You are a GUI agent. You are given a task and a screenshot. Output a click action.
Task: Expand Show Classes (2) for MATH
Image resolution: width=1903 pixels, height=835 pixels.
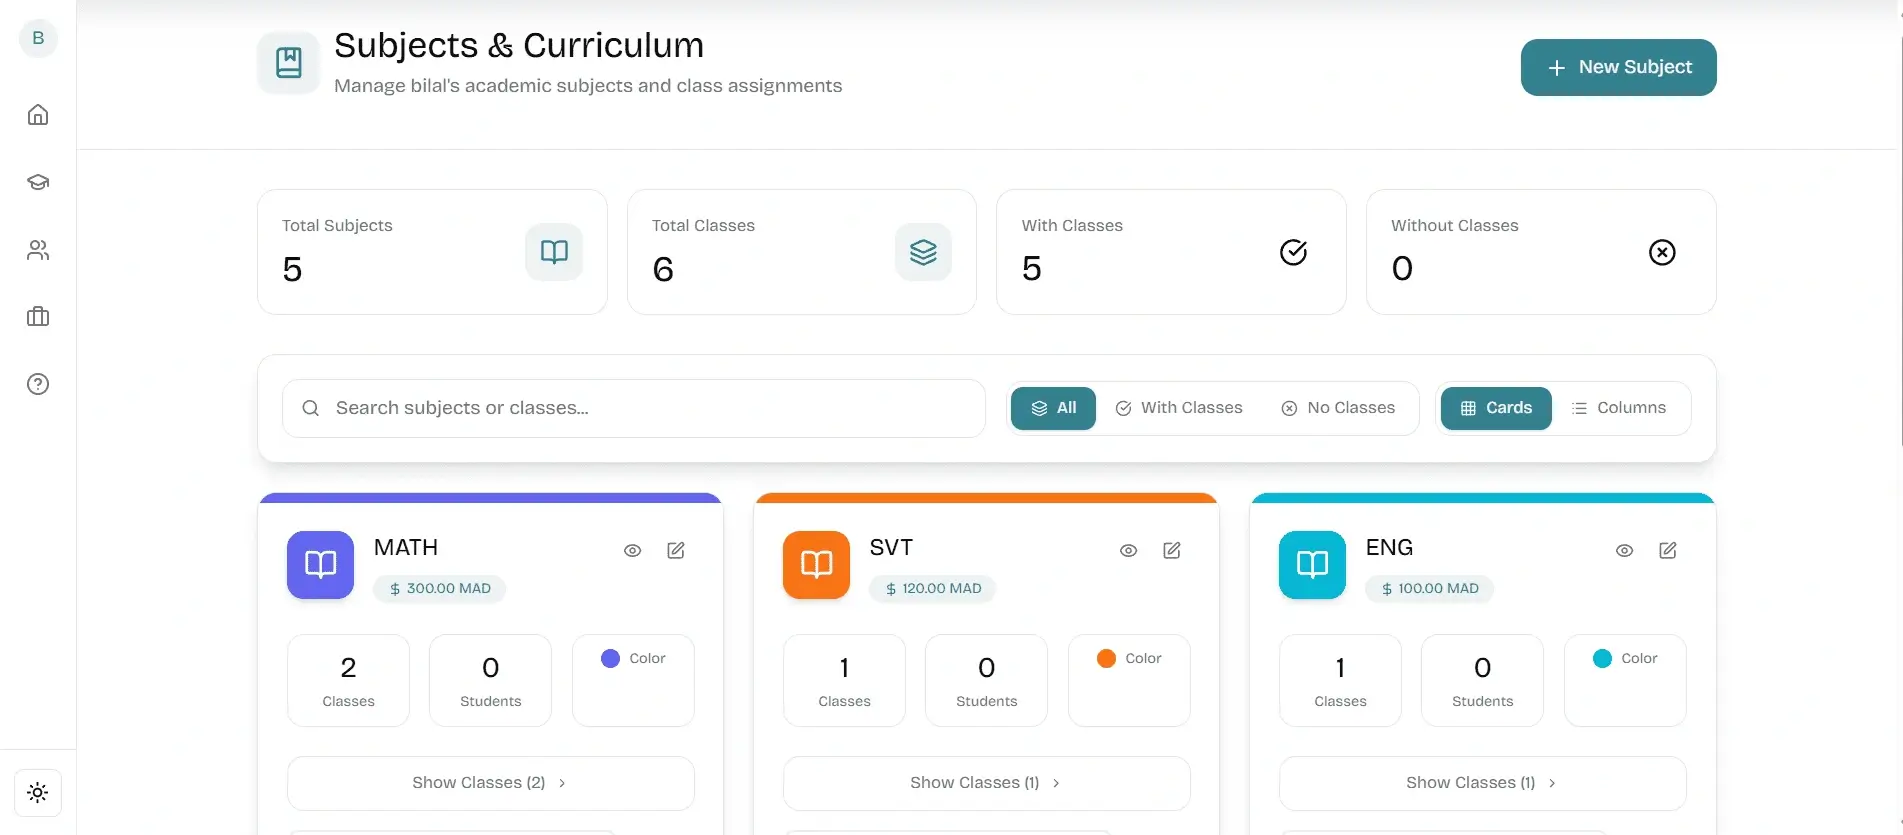point(490,783)
